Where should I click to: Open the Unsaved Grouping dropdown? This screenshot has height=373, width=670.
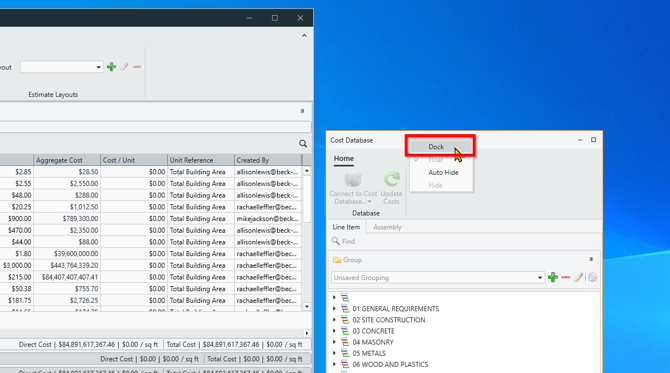(x=539, y=278)
